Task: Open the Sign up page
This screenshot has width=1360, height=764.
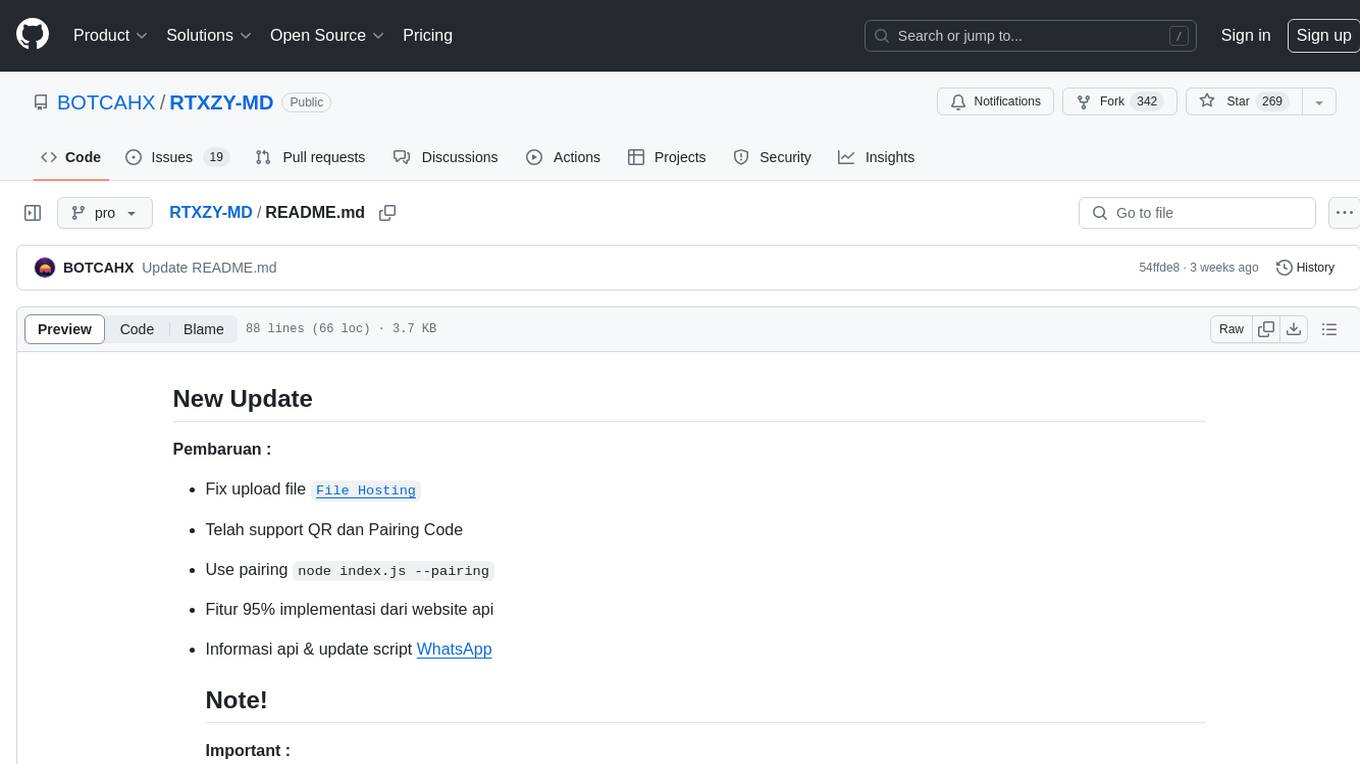Action: click(x=1323, y=35)
